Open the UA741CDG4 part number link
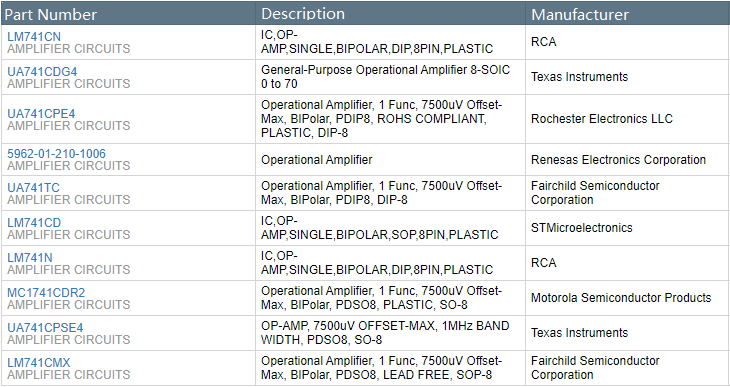 click(42, 72)
